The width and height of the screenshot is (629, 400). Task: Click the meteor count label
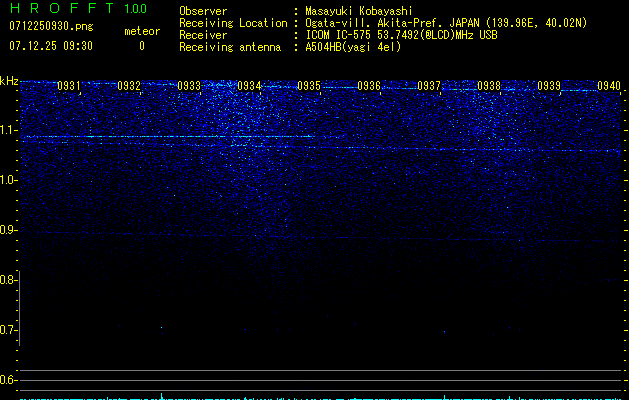pos(142,31)
